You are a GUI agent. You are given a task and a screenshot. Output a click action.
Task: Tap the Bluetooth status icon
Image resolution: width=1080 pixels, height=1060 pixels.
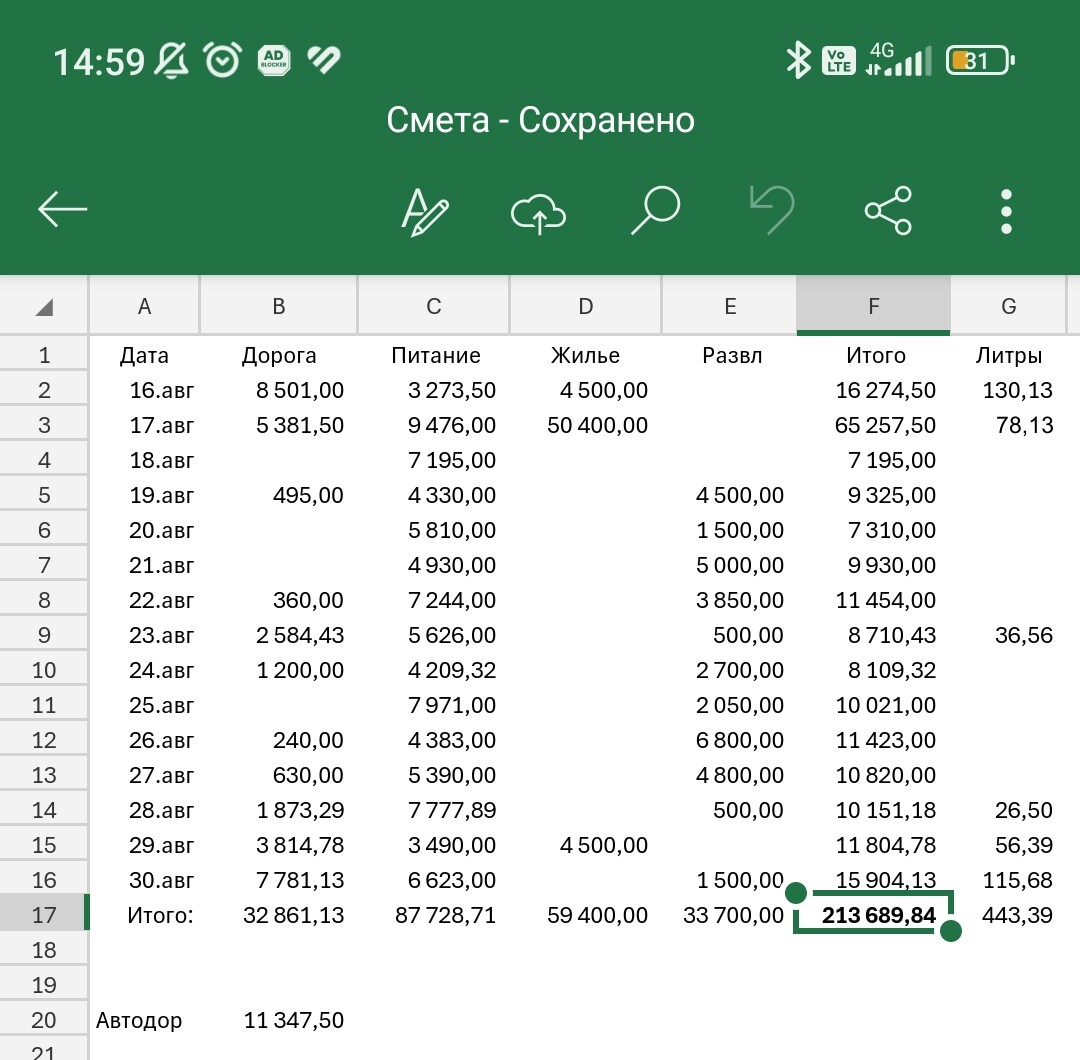[x=797, y=61]
